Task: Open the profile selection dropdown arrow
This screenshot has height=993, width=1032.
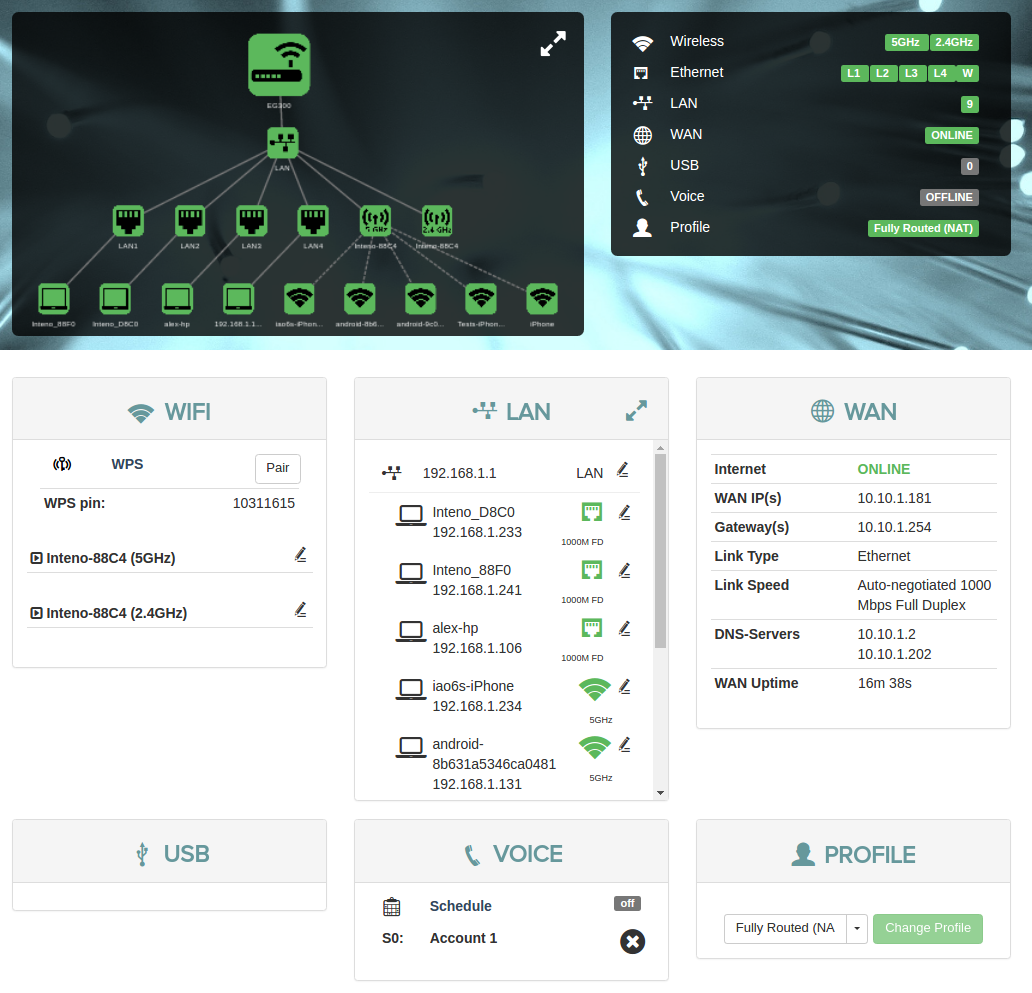Action: [x=857, y=928]
